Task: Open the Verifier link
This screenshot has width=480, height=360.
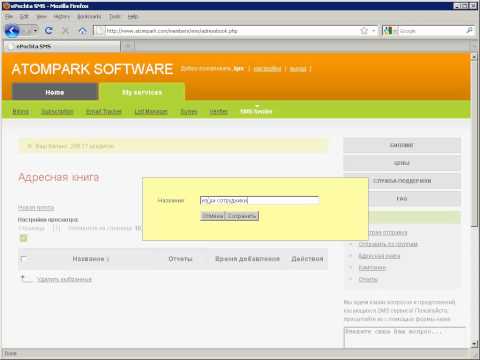Action: point(219,111)
